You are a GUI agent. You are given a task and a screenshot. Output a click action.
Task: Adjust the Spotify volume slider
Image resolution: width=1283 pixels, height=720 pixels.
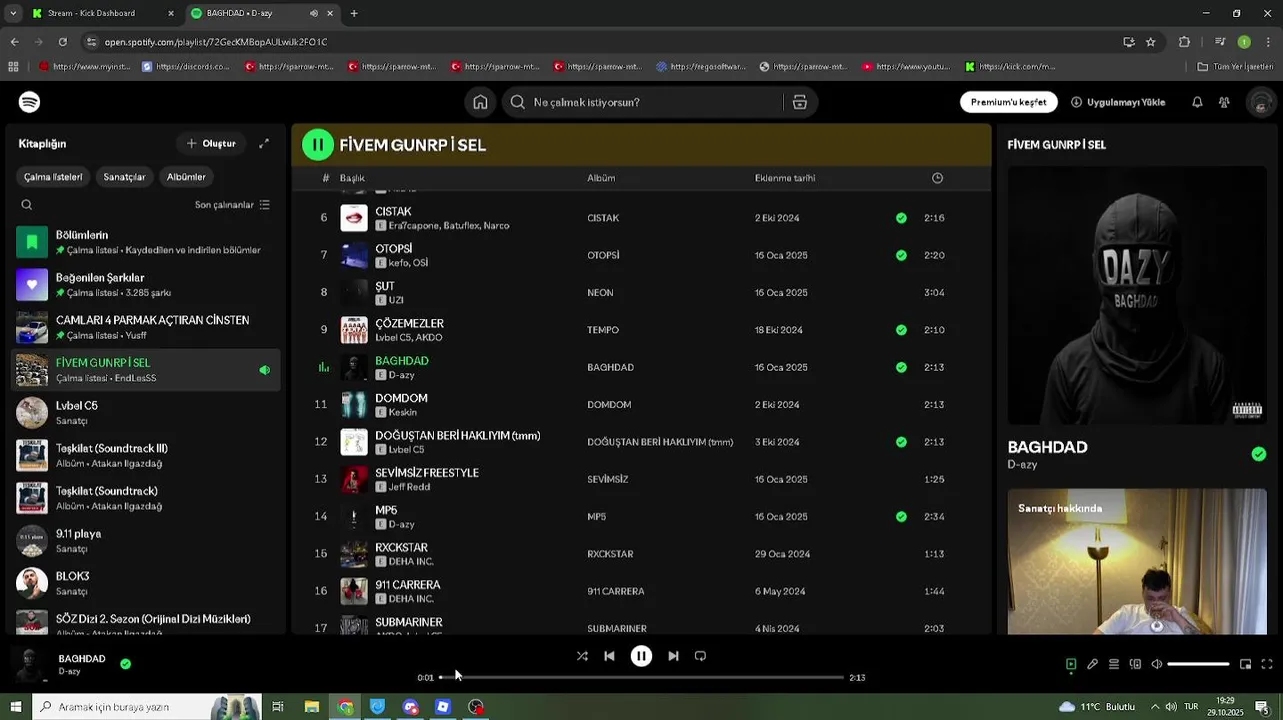pyautogui.click(x=1198, y=664)
